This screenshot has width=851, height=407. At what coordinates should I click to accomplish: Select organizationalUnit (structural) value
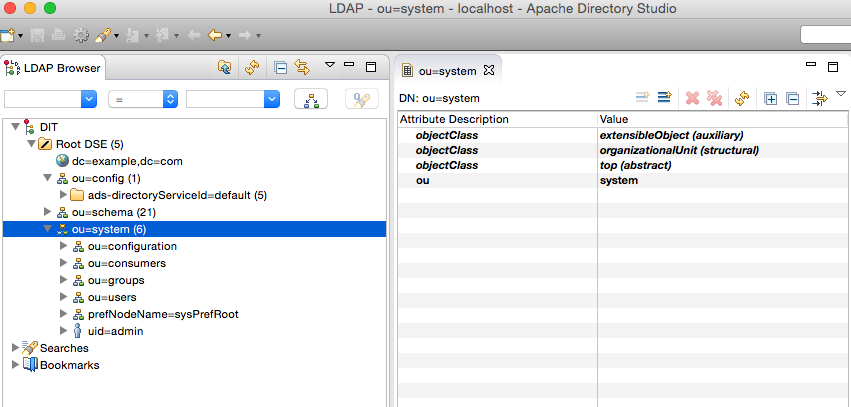(679, 150)
